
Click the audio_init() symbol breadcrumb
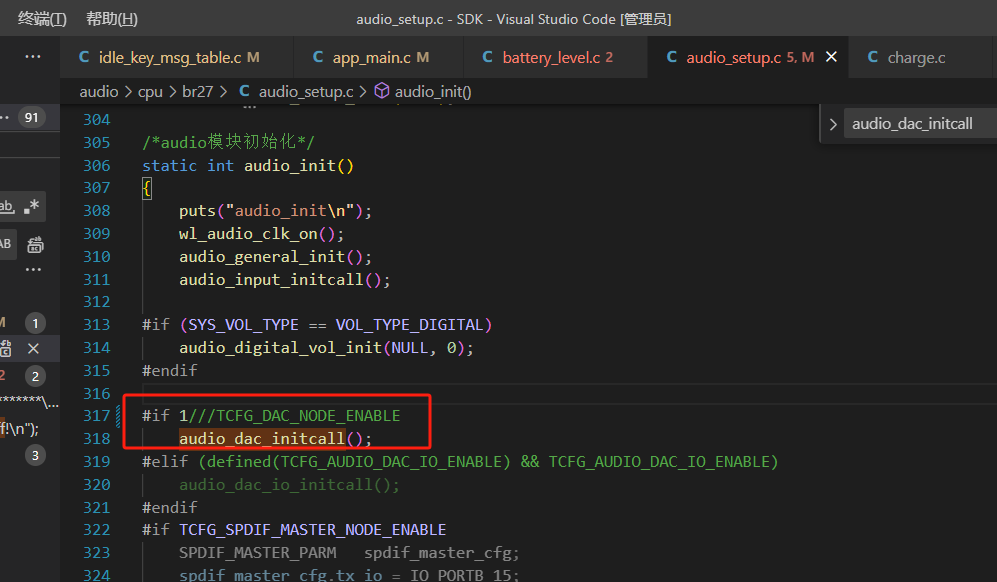[x=433, y=92]
